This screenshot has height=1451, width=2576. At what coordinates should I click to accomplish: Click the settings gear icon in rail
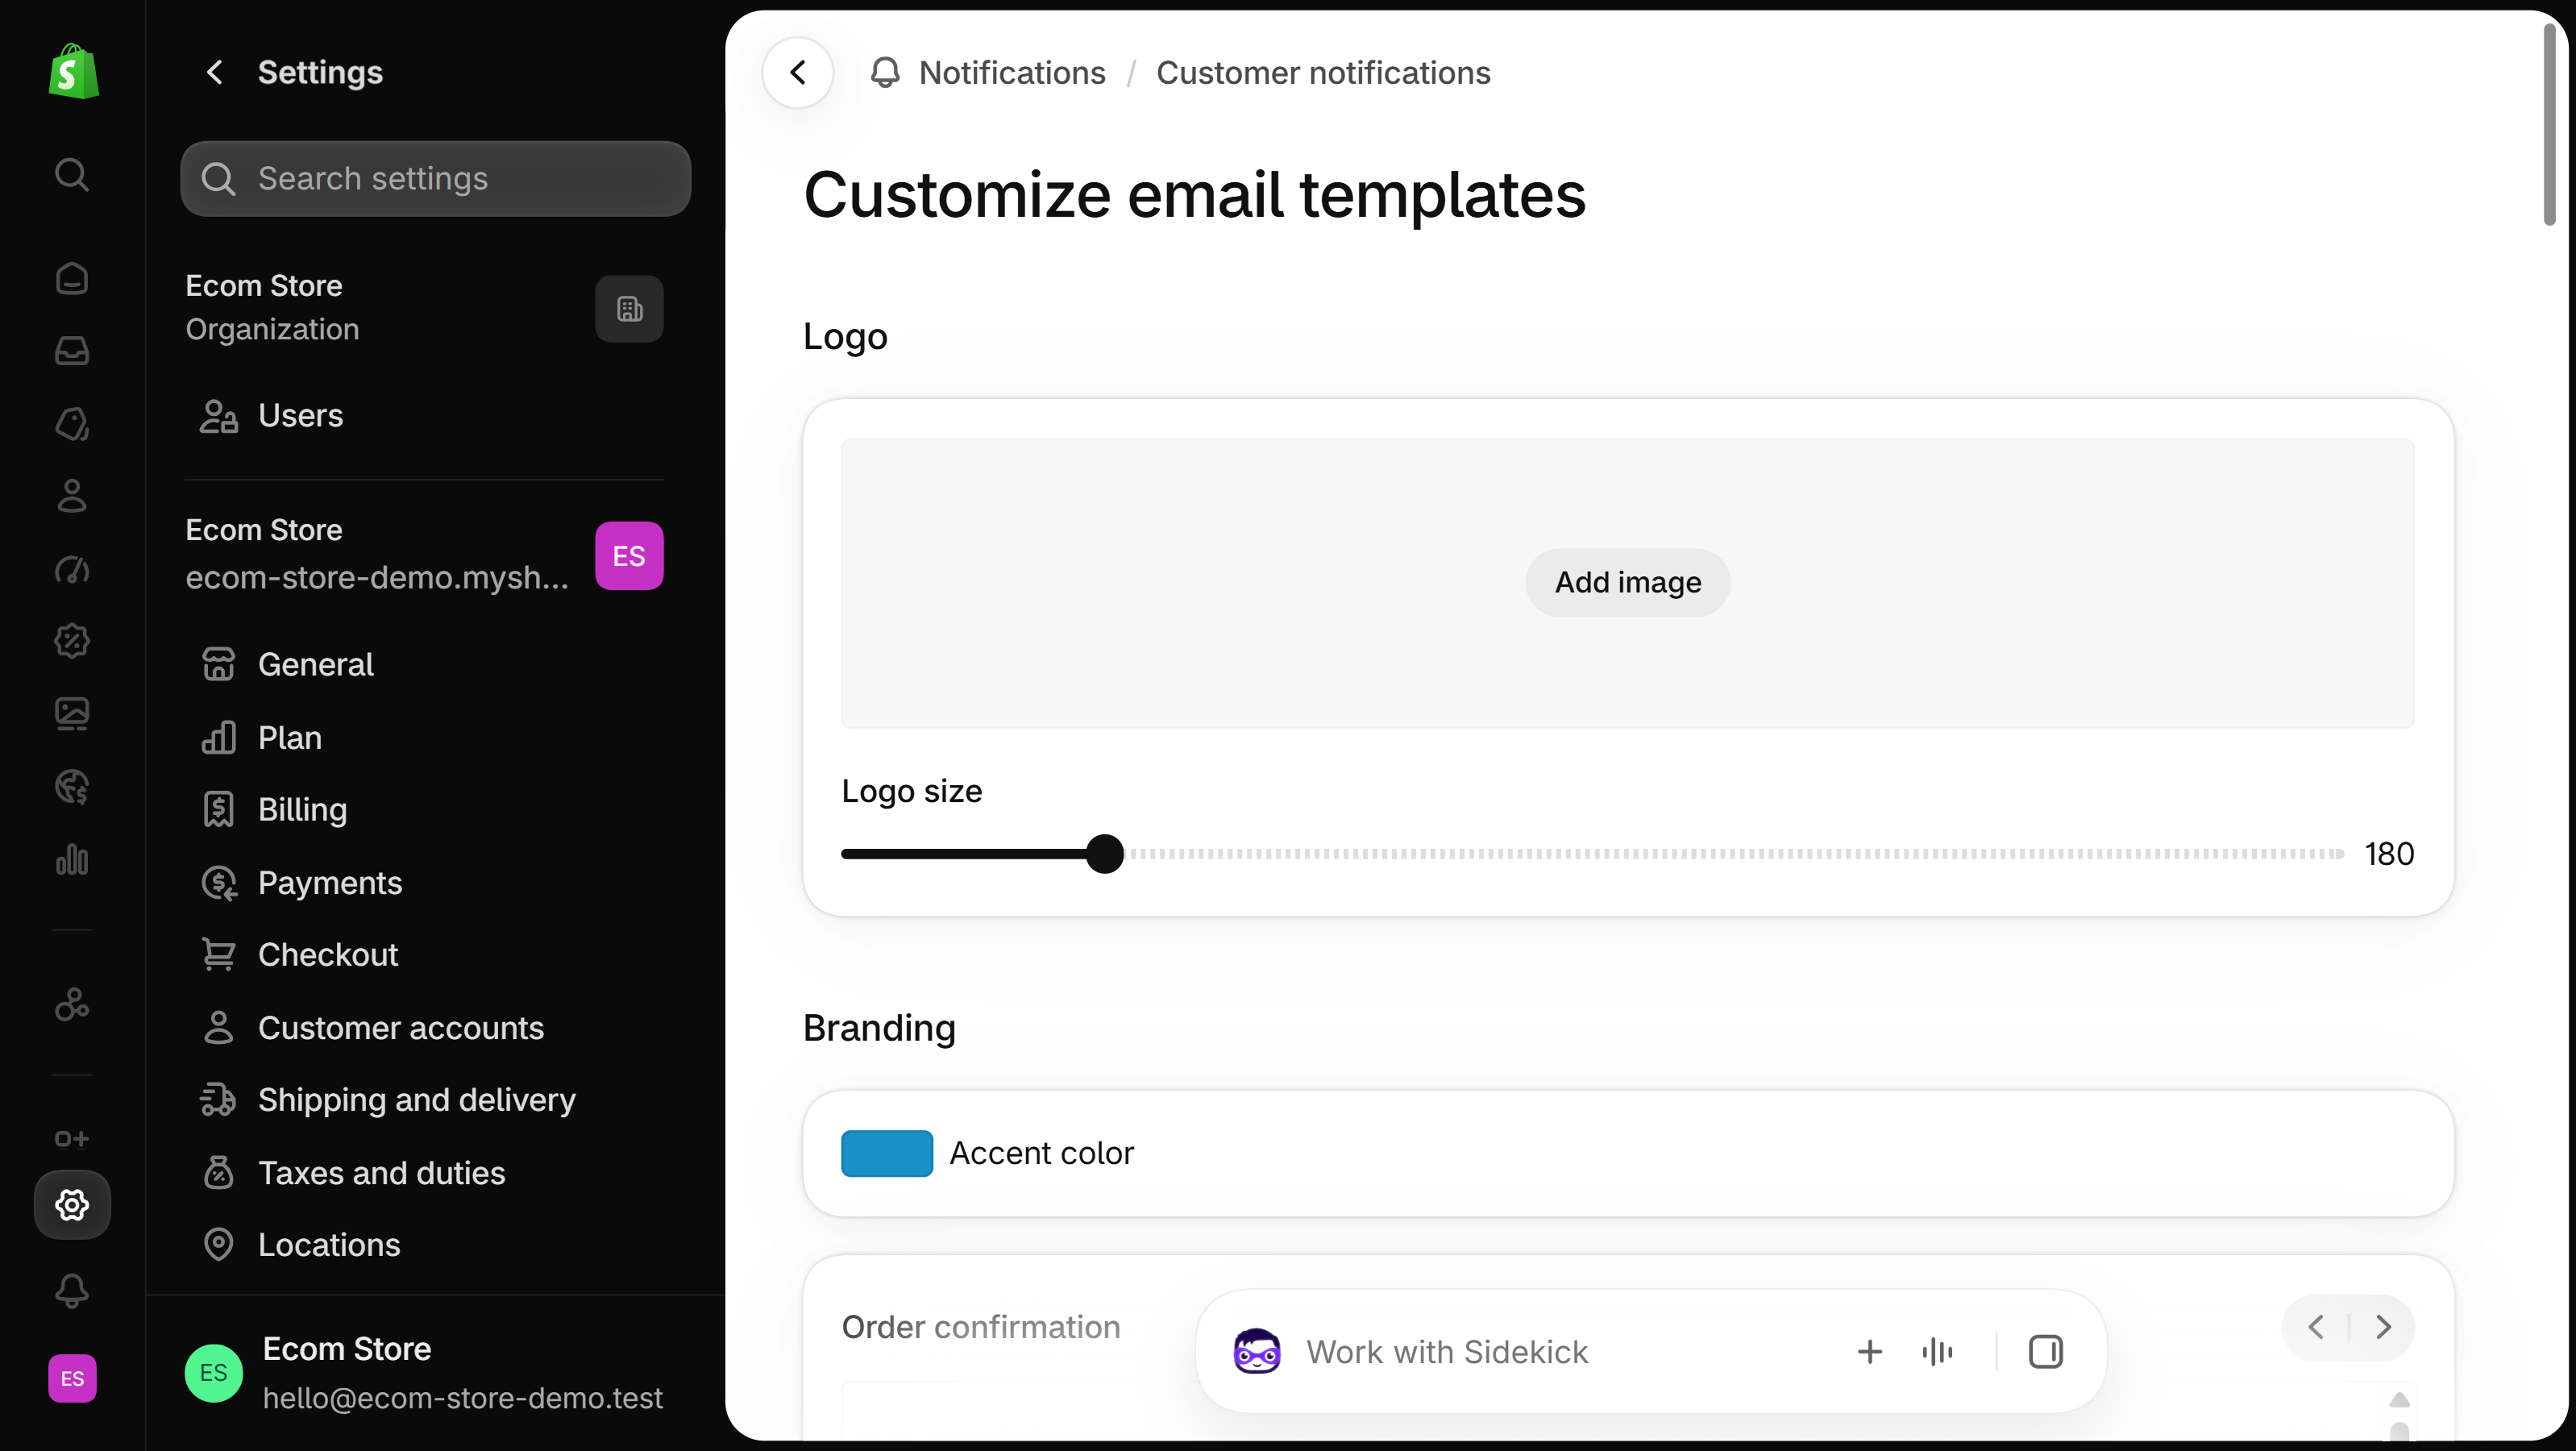tap(72, 1205)
